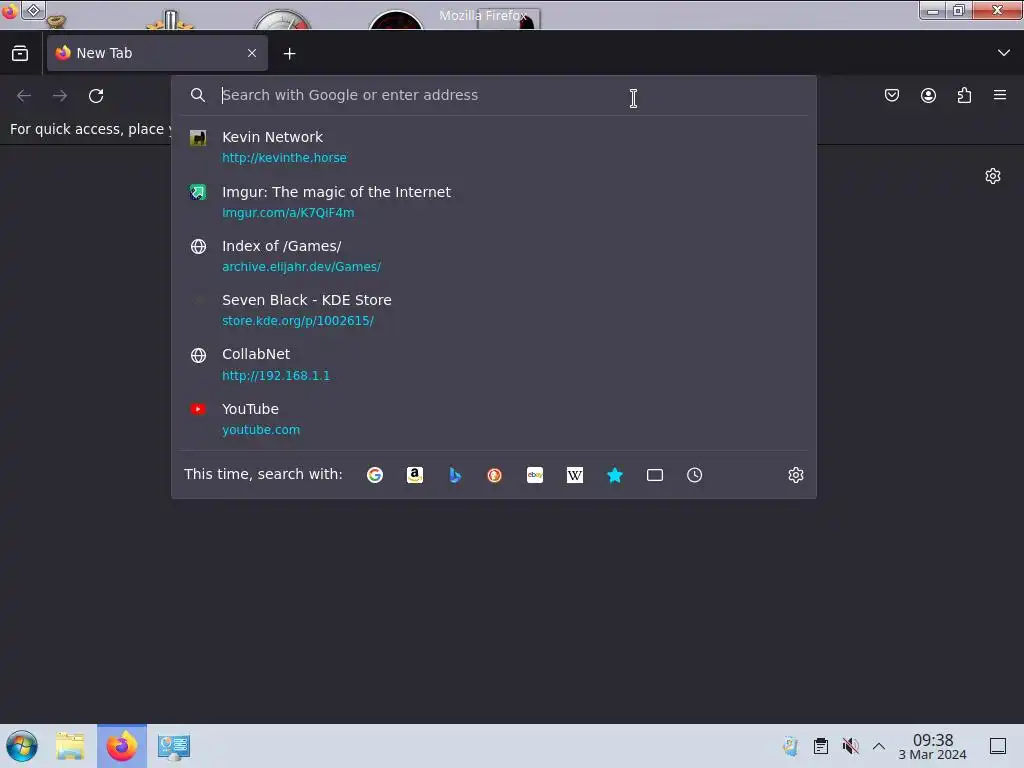Select the New Tab tab
The height and width of the screenshot is (768, 1024).
pyautogui.click(x=157, y=53)
